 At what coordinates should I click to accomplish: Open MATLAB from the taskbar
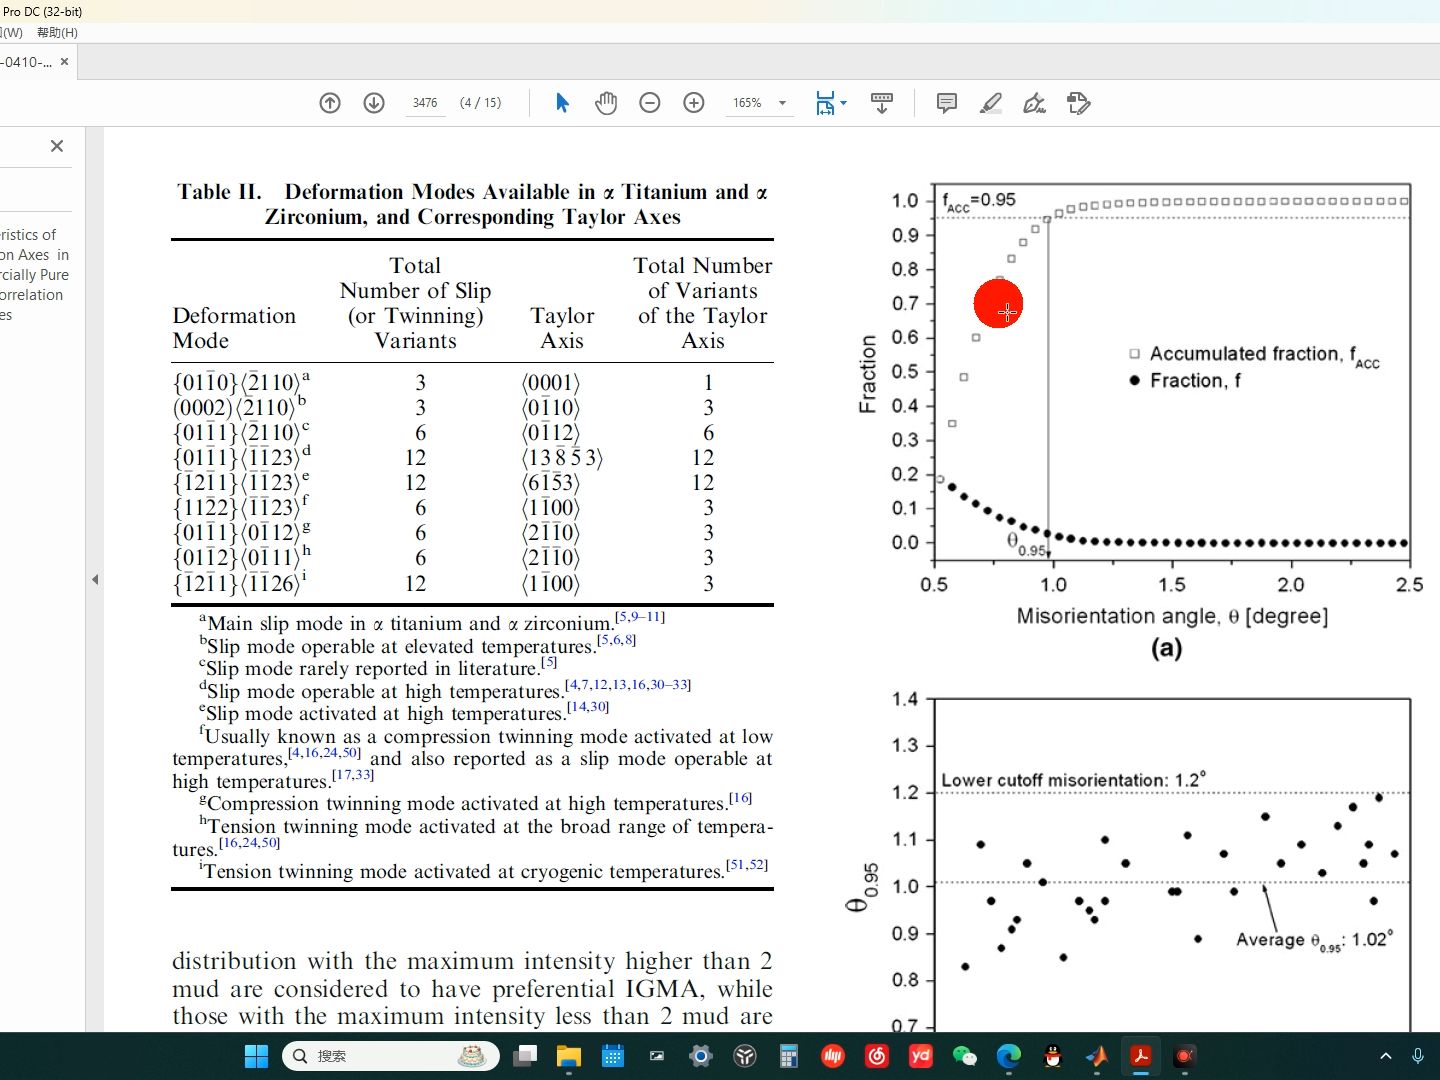click(1097, 1056)
